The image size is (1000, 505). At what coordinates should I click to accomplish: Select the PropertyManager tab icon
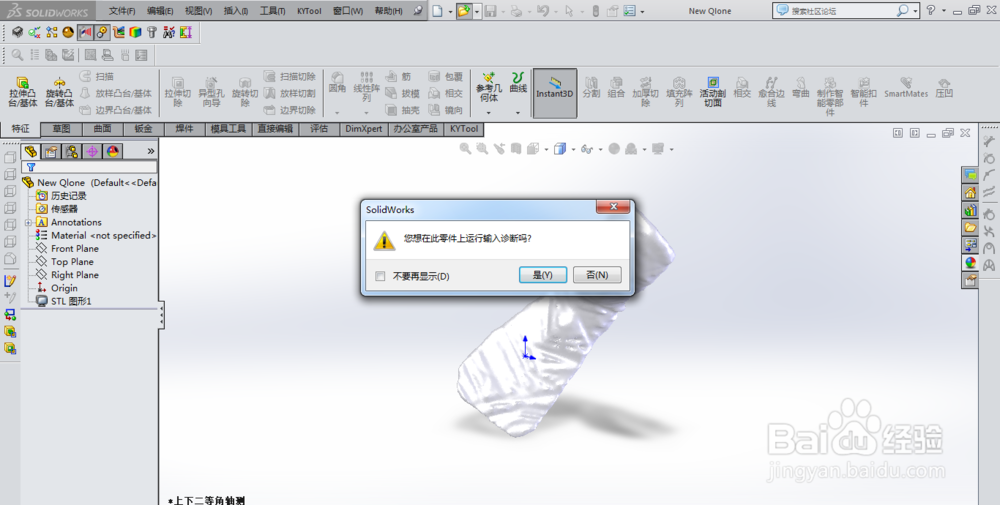pyautogui.click(x=51, y=151)
